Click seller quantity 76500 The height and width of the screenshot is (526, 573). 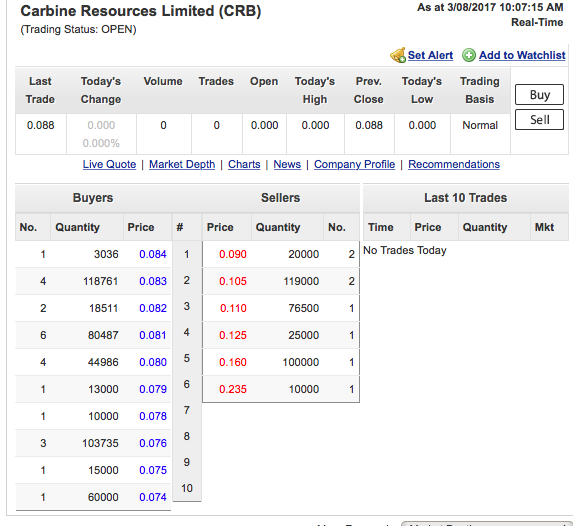click(x=304, y=308)
